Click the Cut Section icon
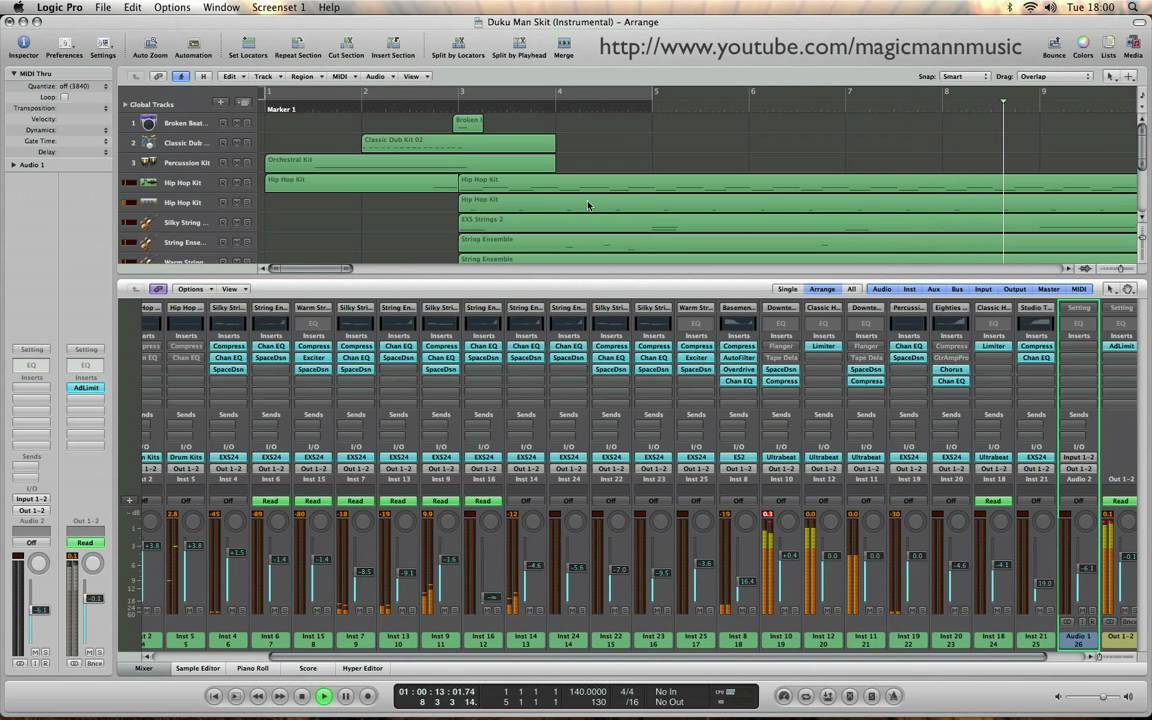This screenshot has height=720, width=1152. [x=346, y=43]
